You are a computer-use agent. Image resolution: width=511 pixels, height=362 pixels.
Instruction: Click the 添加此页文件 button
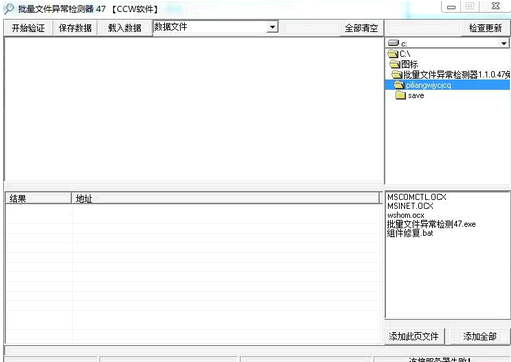(413, 336)
